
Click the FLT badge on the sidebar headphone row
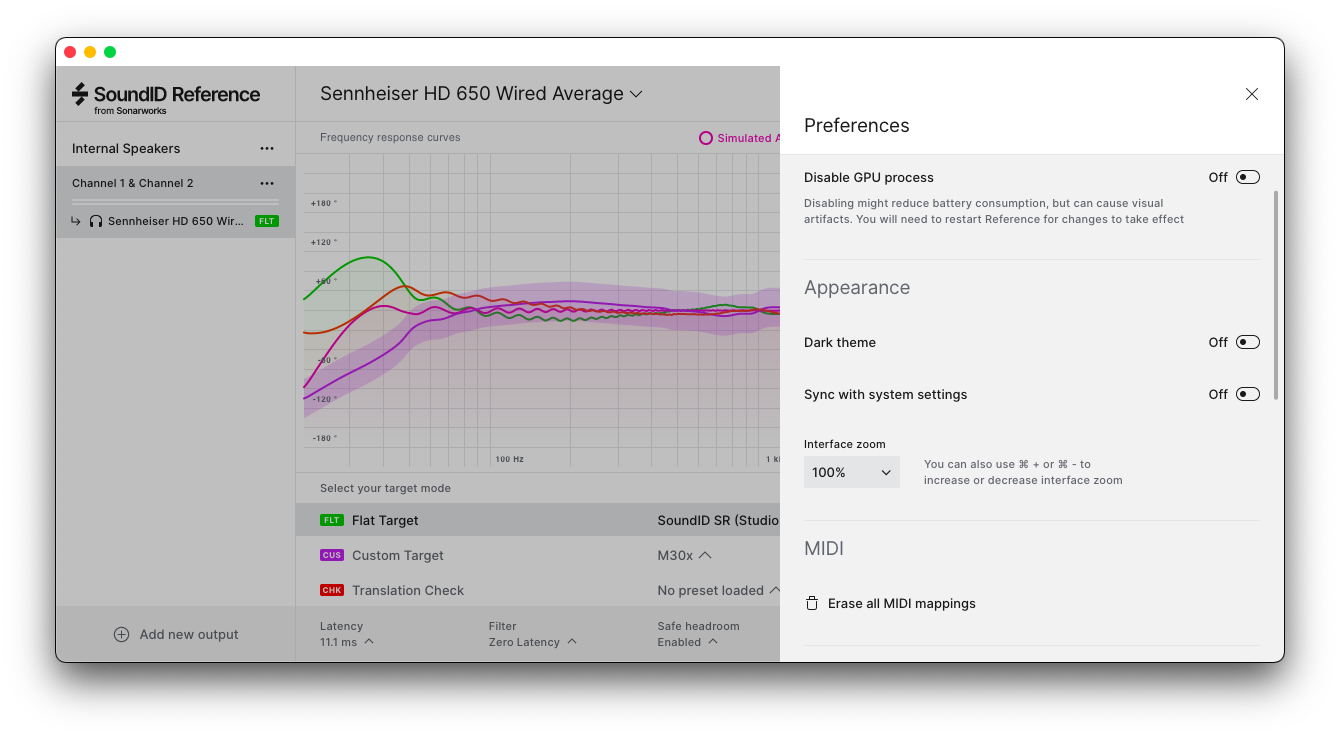coord(266,221)
